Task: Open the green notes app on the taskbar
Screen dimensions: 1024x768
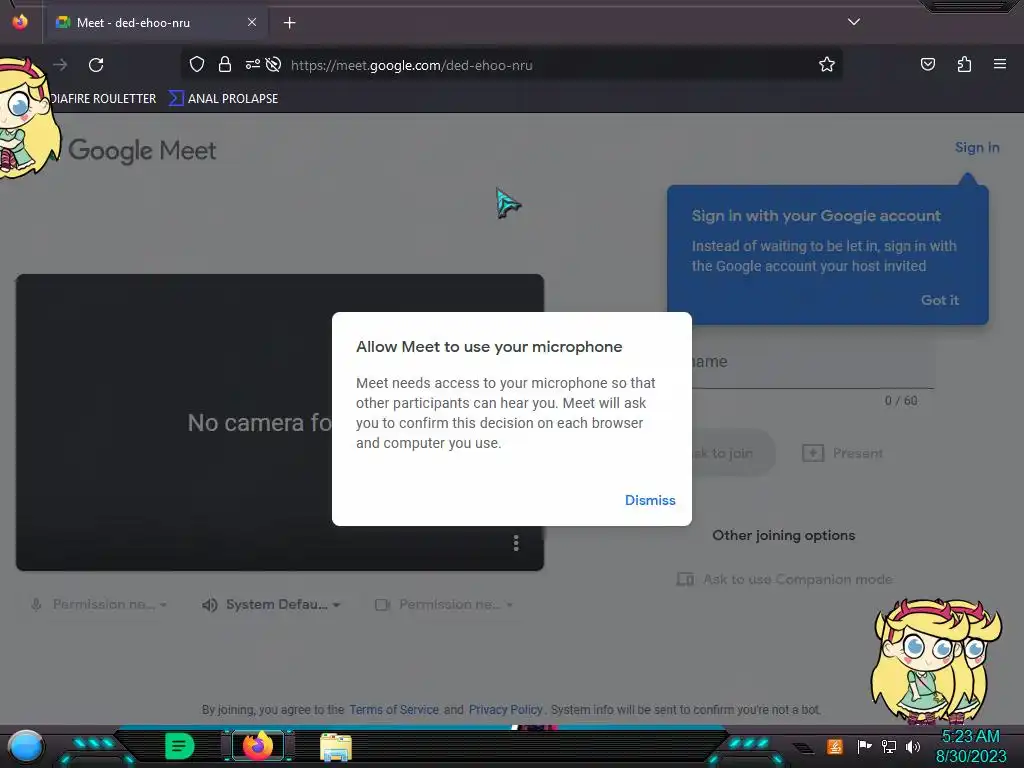Action: pyautogui.click(x=179, y=746)
